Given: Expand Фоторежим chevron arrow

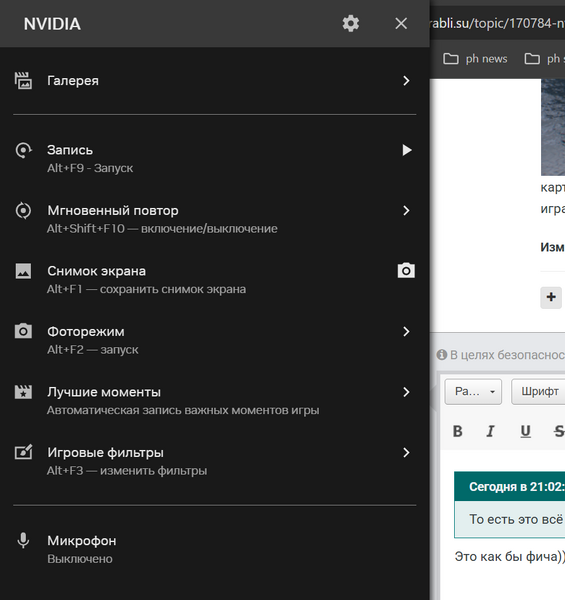Looking at the screenshot, I should point(406,331).
